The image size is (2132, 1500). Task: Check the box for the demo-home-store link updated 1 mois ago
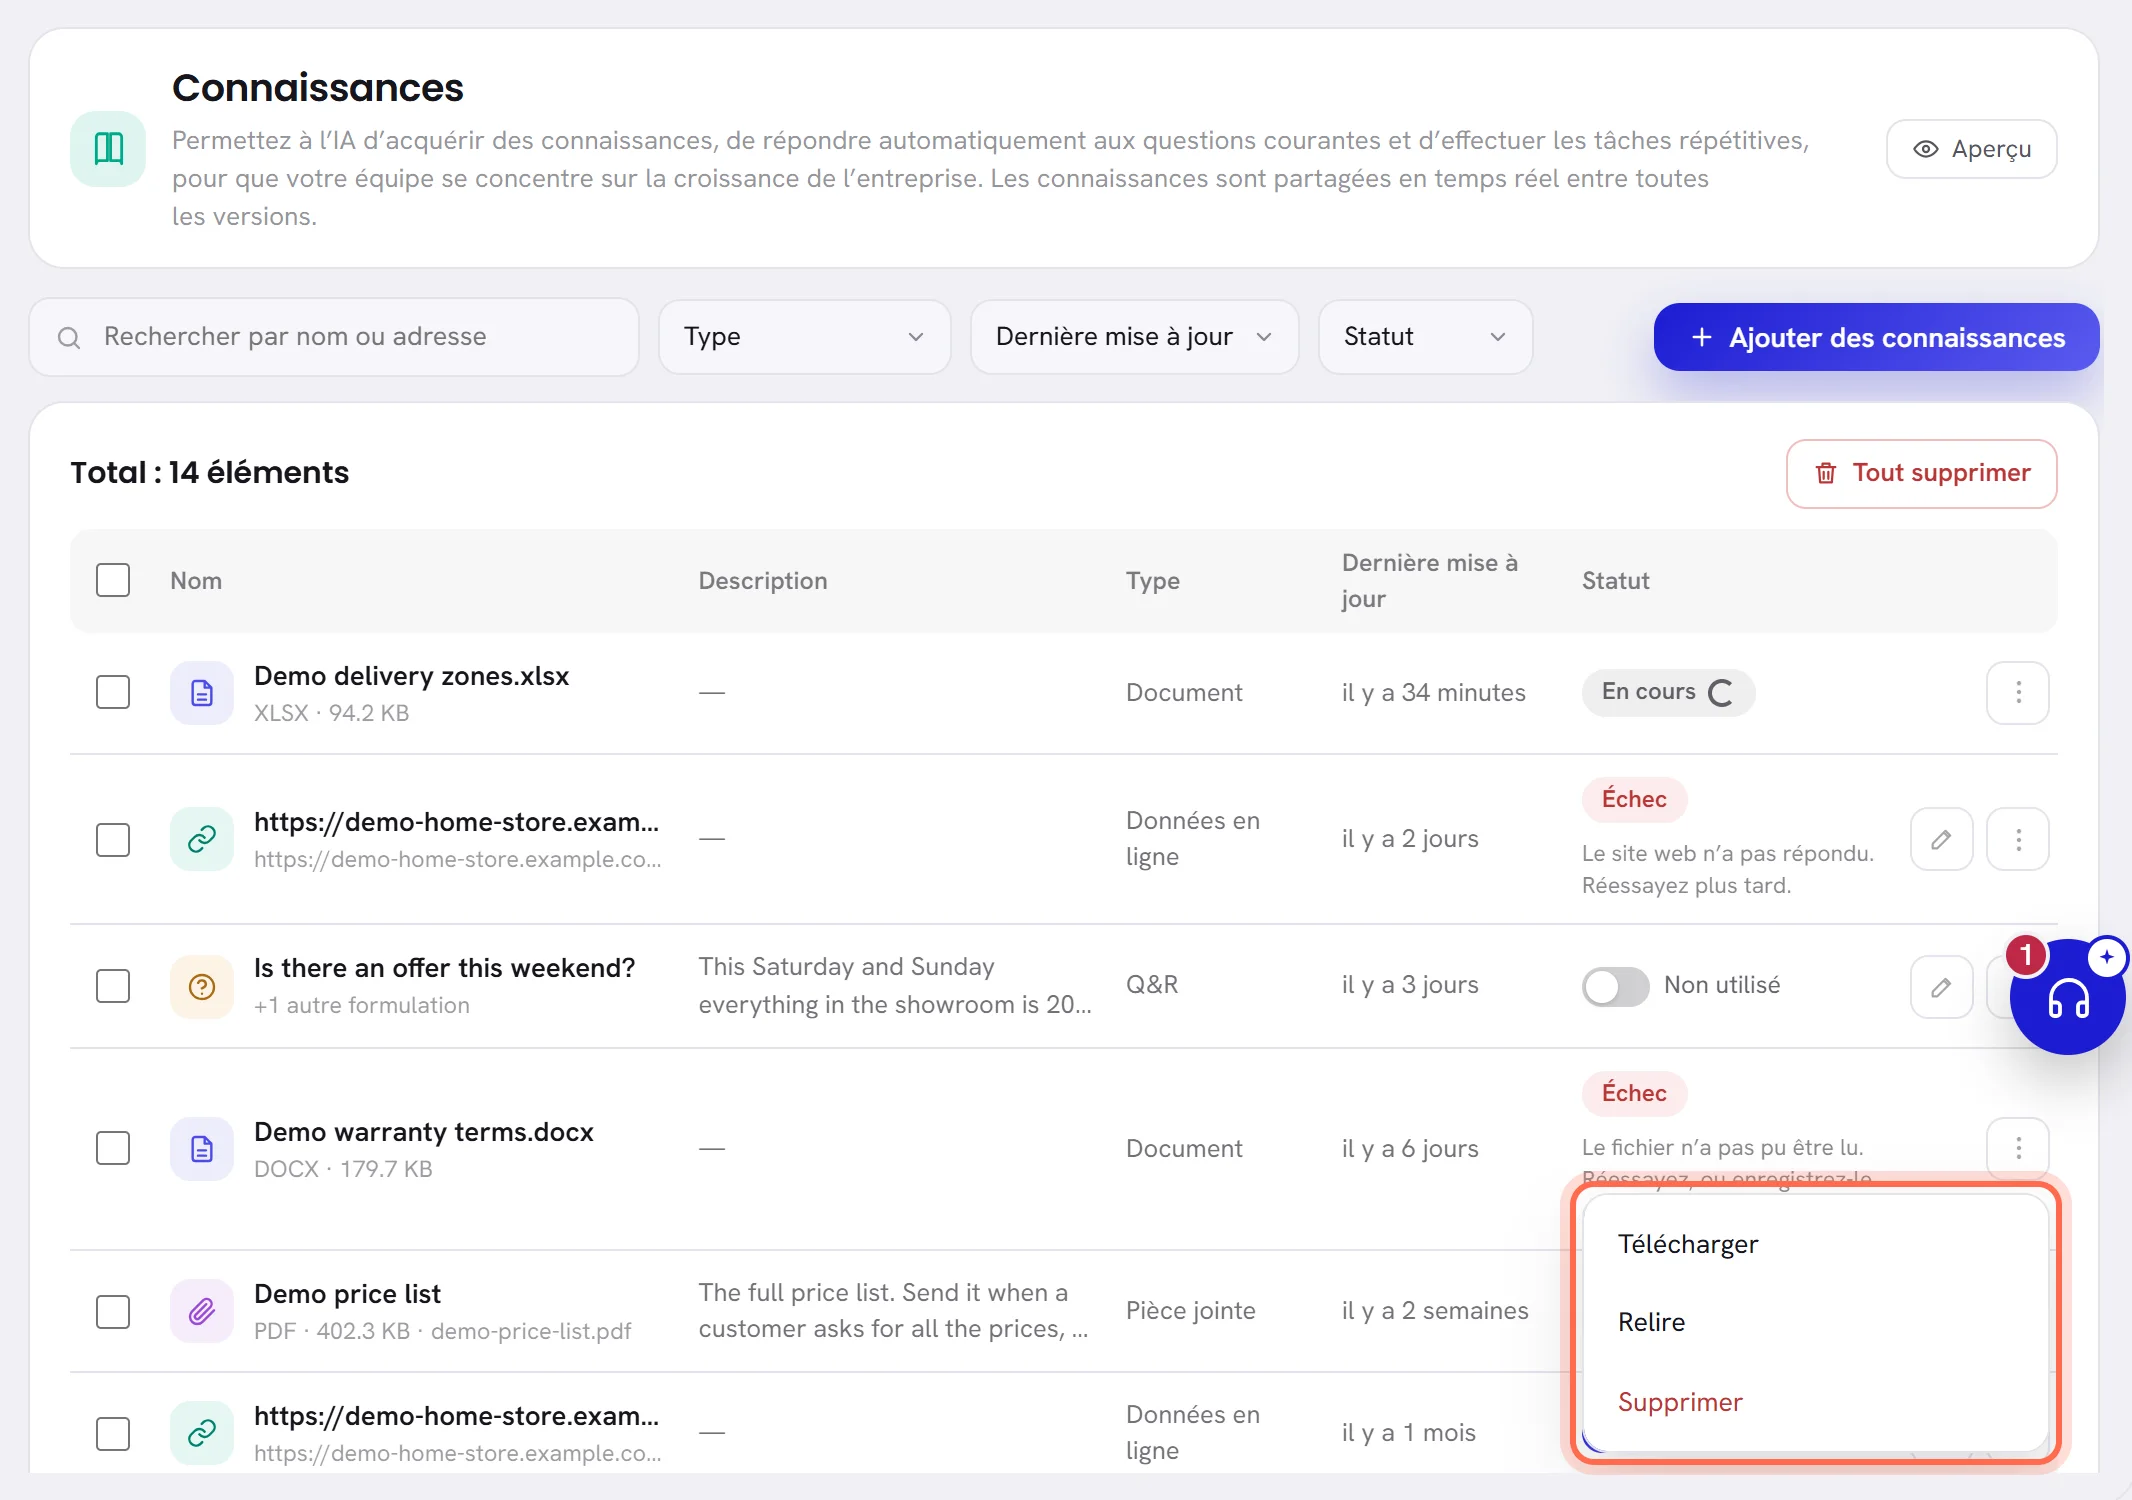pyautogui.click(x=113, y=1433)
